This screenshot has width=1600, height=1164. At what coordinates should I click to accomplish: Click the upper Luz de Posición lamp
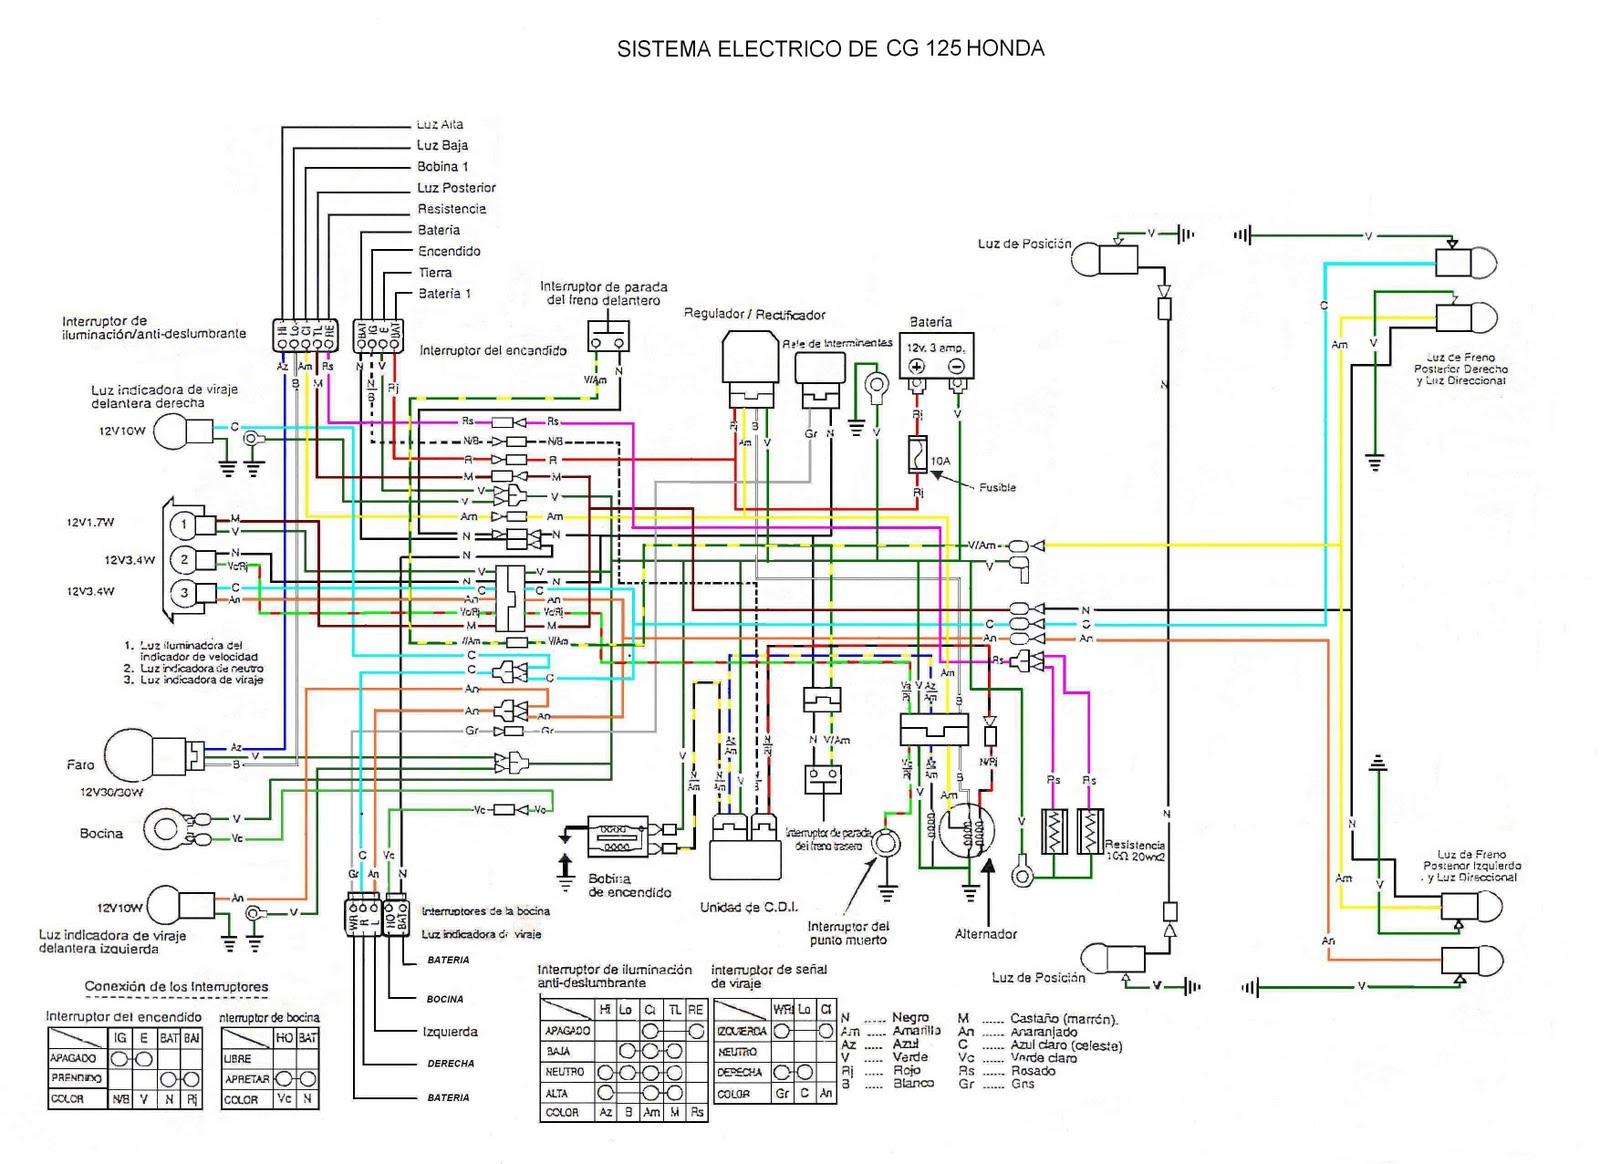pyautogui.click(x=1106, y=259)
